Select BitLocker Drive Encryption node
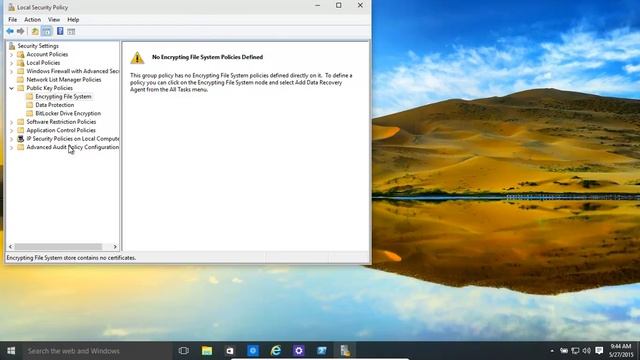Image resolution: width=640 pixels, height=360 pixels. [68, 113]
